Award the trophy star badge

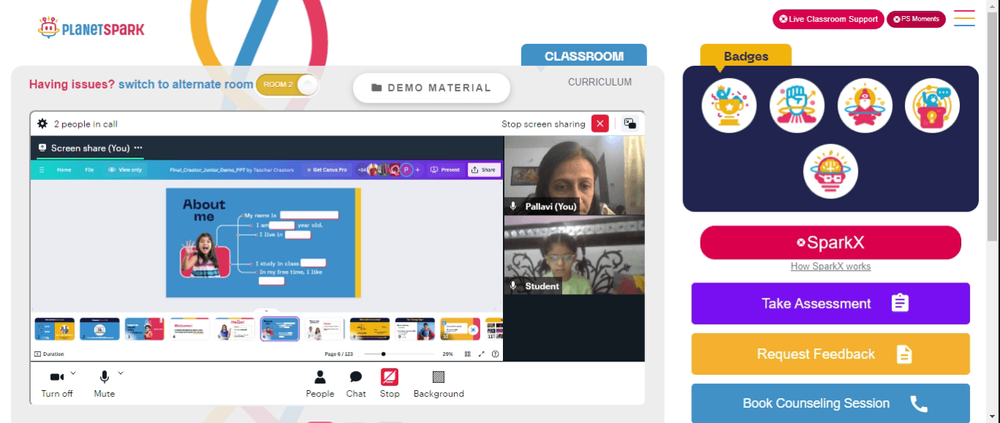point(729,105)
